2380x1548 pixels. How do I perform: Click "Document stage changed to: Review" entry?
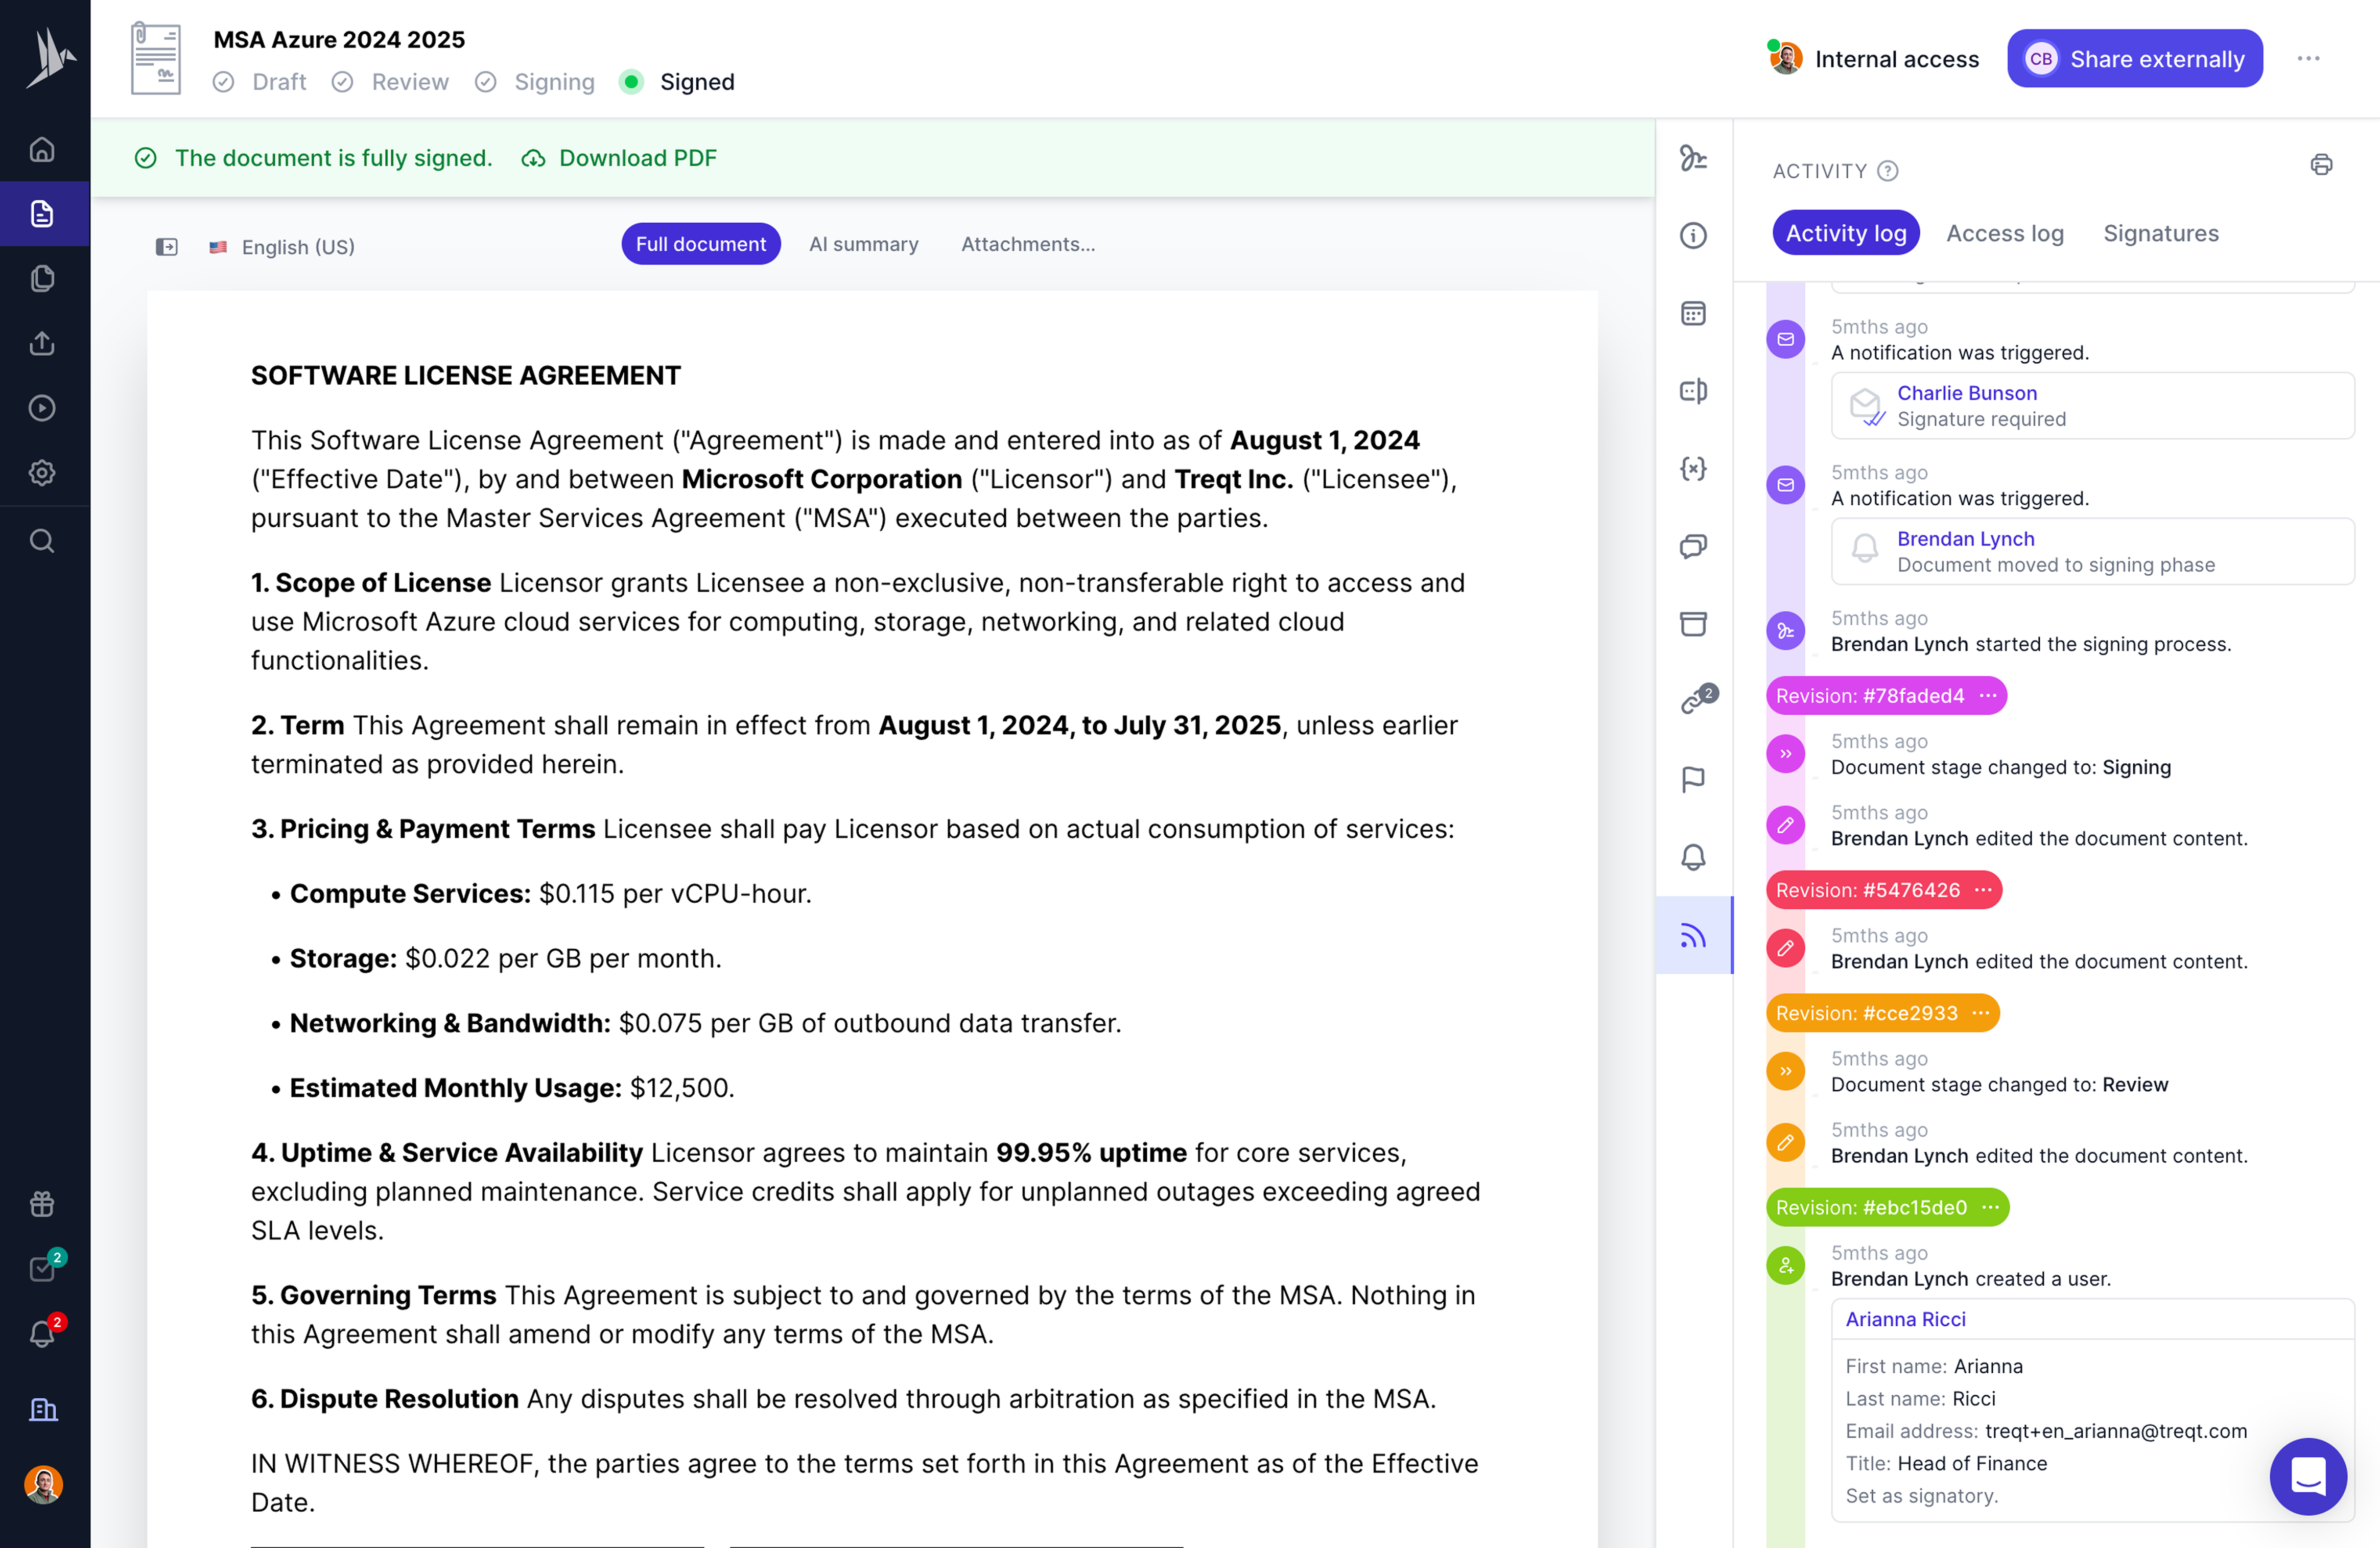tap(1999, 1085)
